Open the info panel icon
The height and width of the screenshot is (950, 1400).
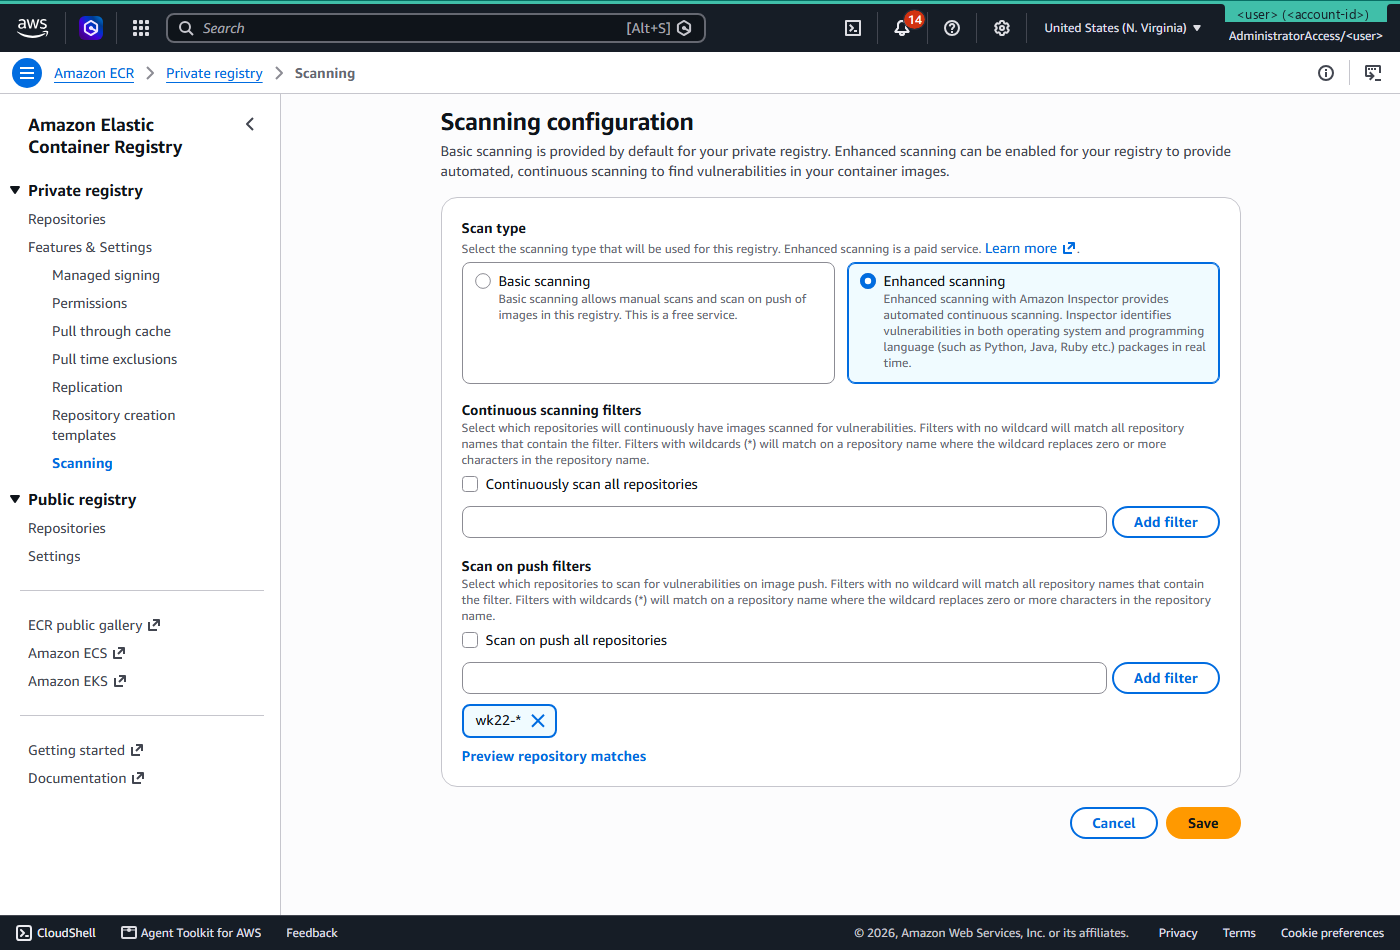pyautogui.click(x=1326, y=73)
